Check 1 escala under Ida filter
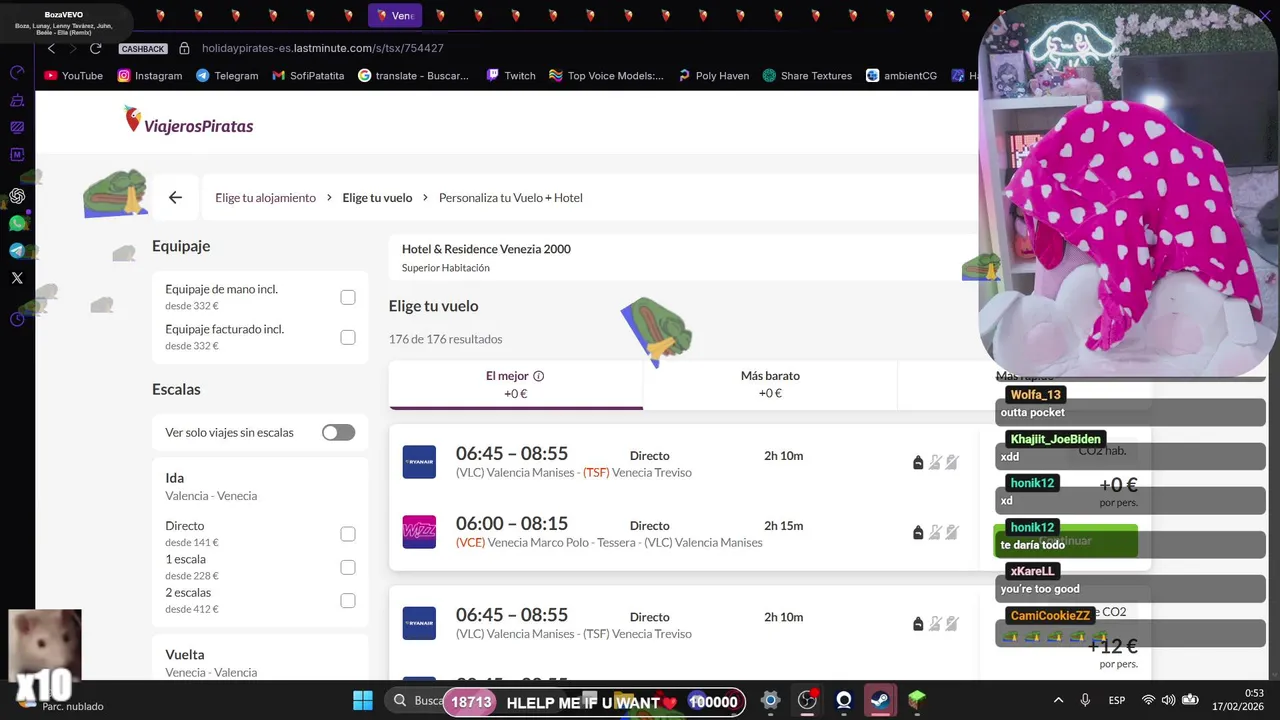 pyautogui.click(x=348, y=567)
